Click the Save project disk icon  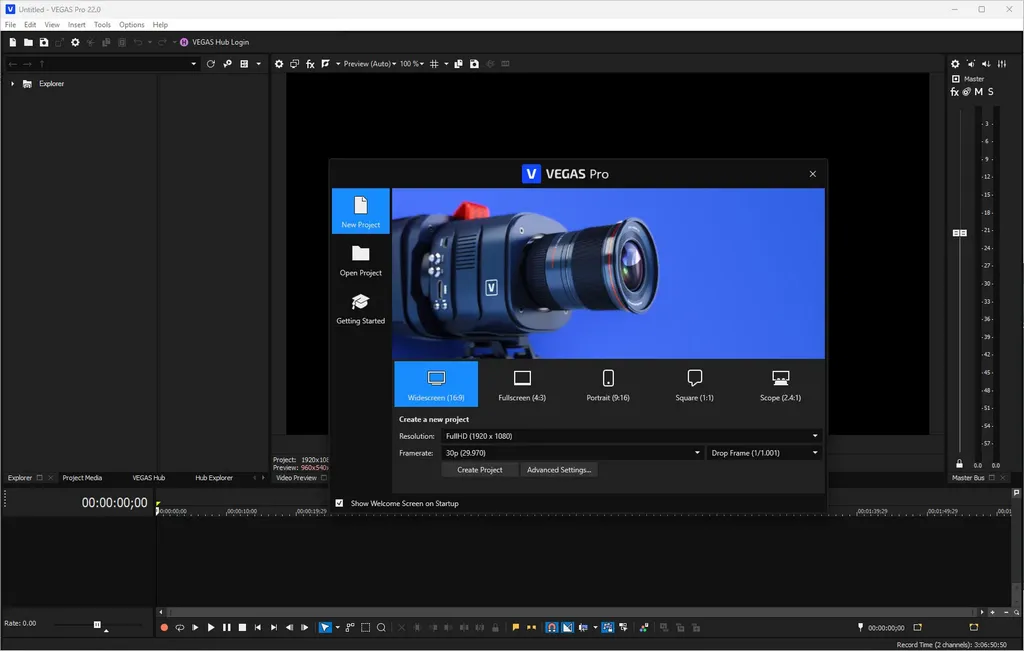pyautogui.click(x=44, y=42)
